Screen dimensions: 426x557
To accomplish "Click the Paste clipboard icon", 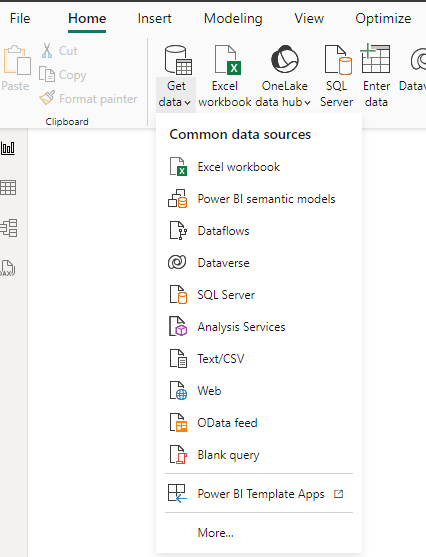I will click(17, 60).
